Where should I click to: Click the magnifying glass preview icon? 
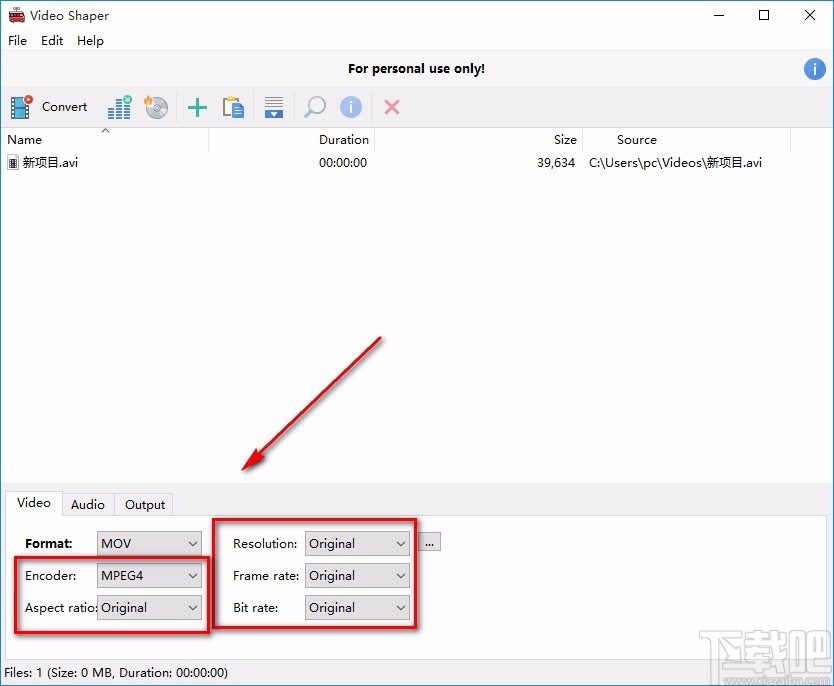point(315,107)
